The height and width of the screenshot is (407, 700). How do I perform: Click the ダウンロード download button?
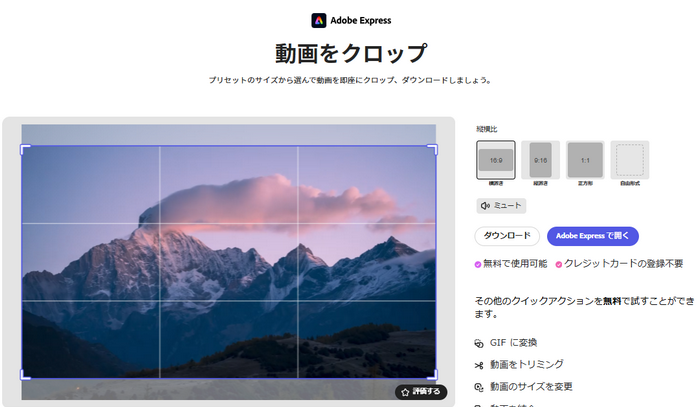(x=507, y=236)
